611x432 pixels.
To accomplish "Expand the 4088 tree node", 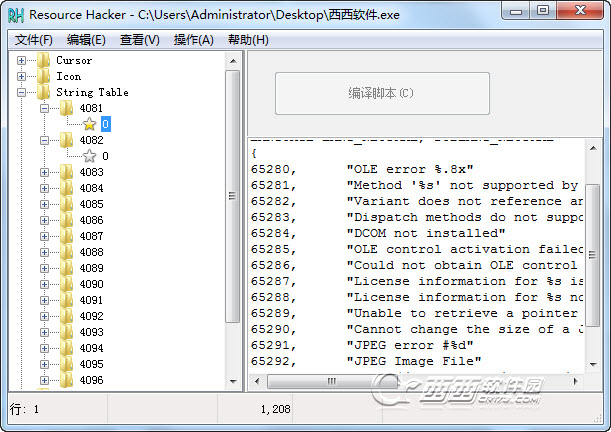I will pyautogui.click(x=44, y=252).
